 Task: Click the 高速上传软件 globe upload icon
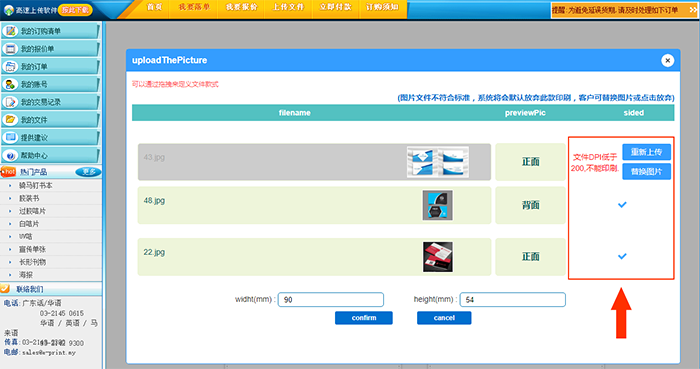[9, 10]
